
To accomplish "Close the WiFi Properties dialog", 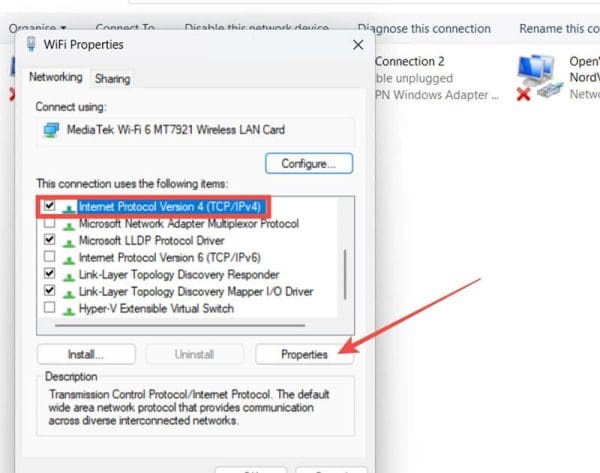I will click(x=357, y=46).
